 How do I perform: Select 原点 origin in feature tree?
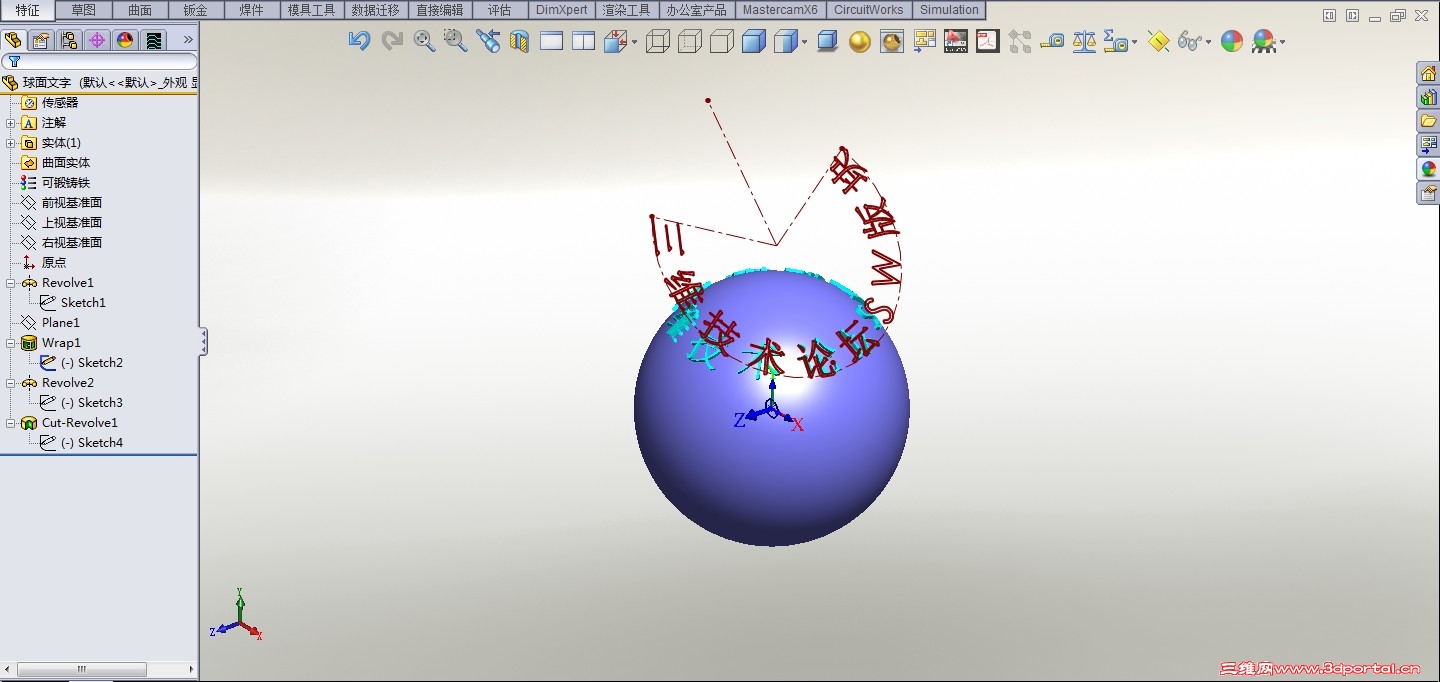pyautogui.click(x=54, y=263)
